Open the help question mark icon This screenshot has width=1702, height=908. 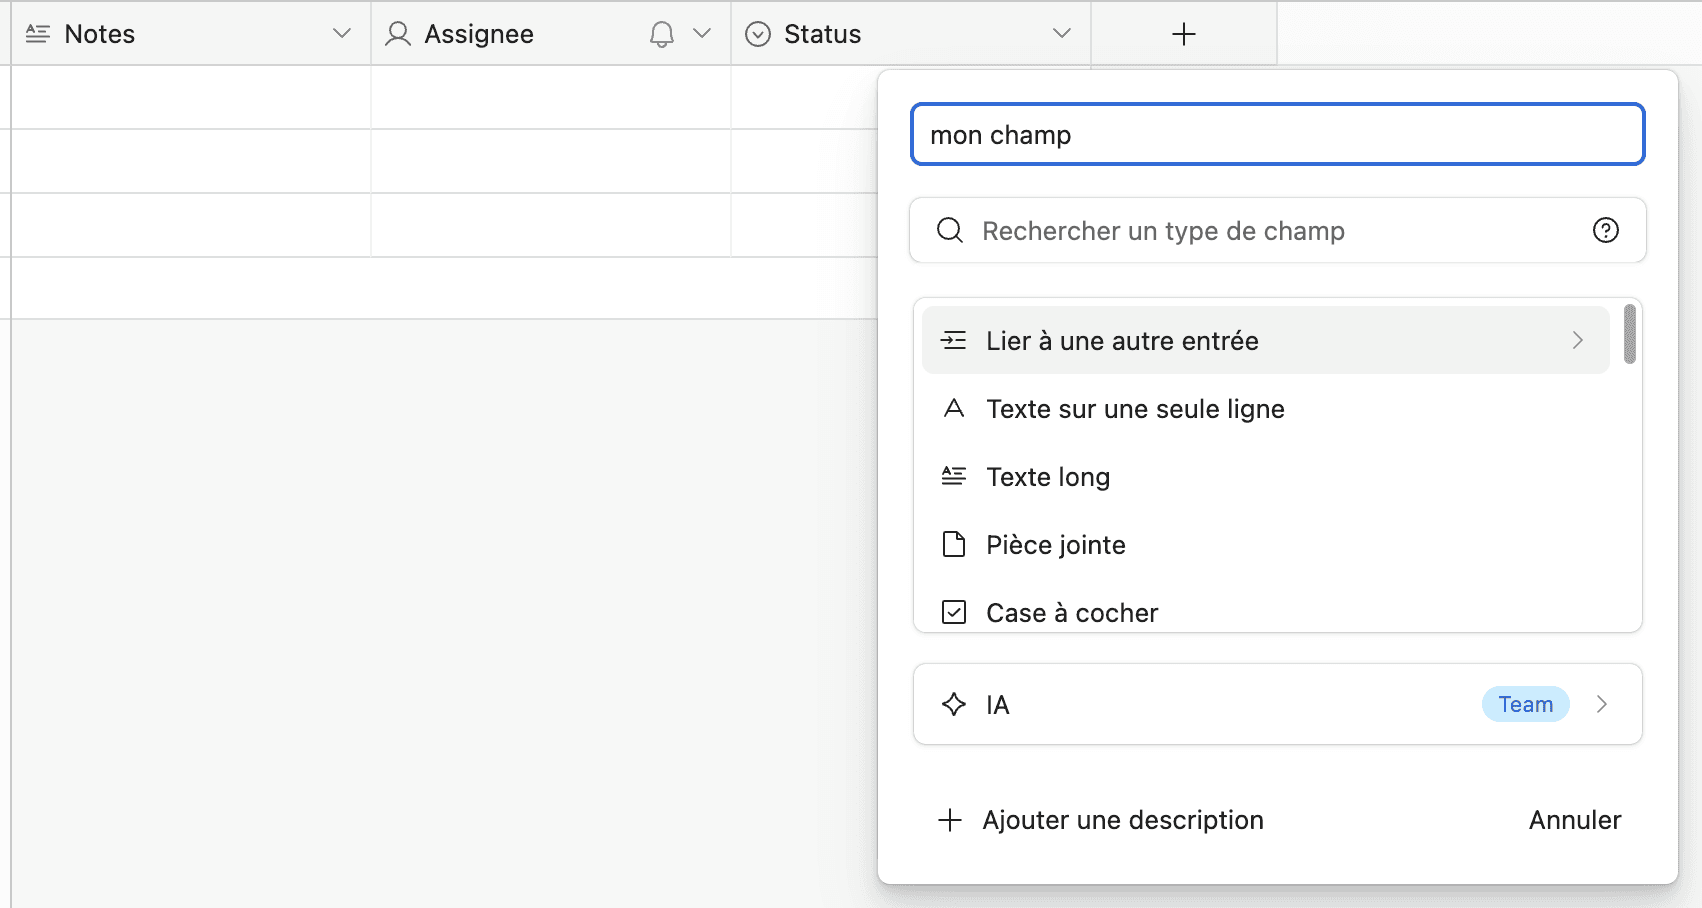click(1606, 230)
